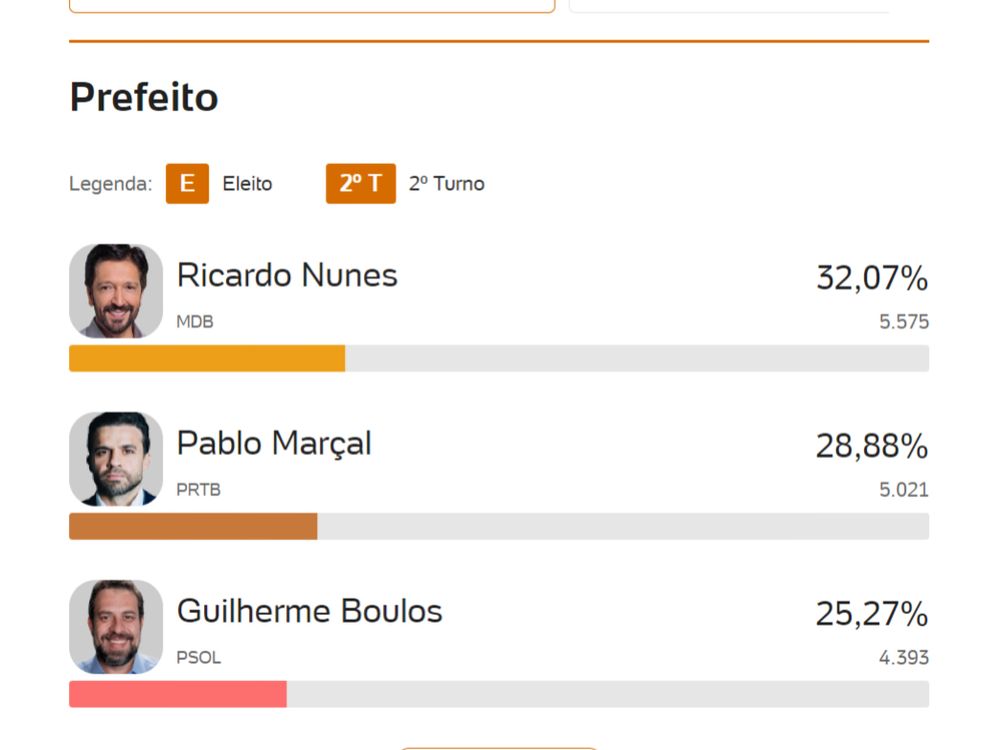Click the "Legenda:" label row
Image resolution: width=1000 pixels, height=750 pixels.
(x=109, y=184)
